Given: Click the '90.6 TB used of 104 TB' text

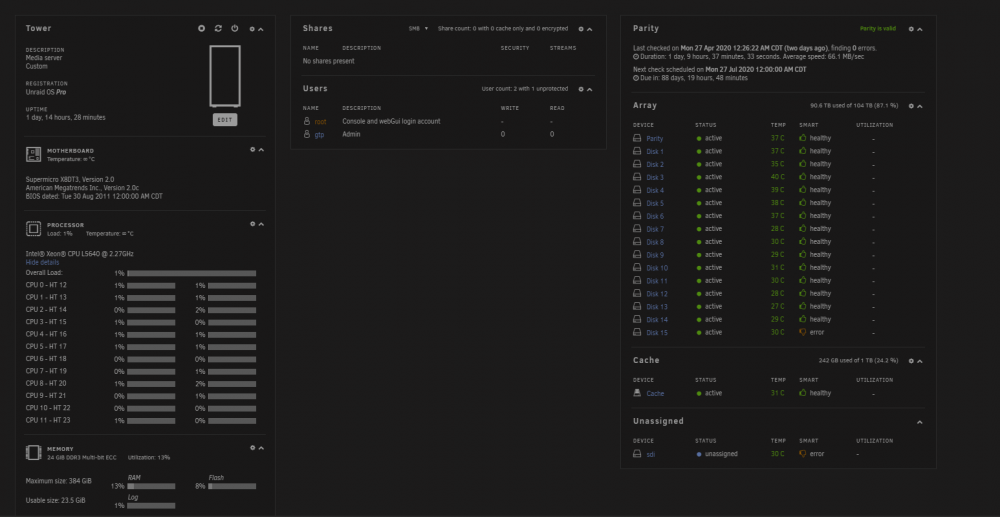Looking at the screenshot, I should coord(854,106).
